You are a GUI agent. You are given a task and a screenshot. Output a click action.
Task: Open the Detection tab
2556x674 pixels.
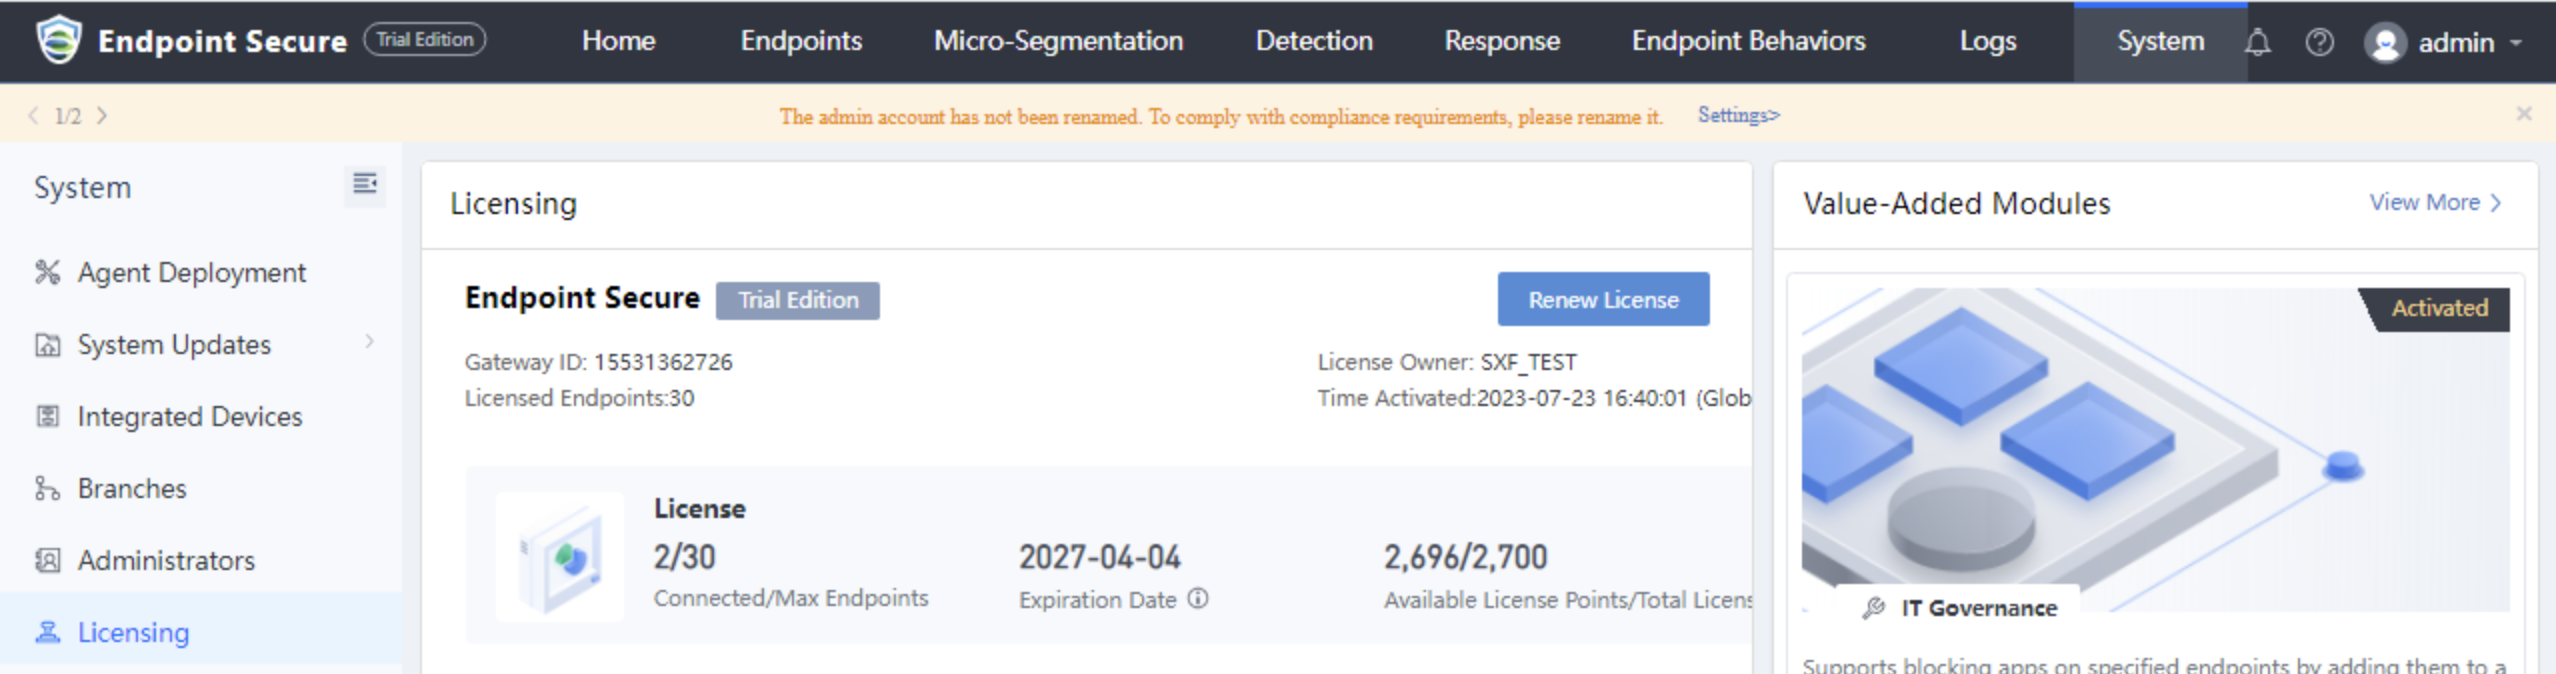[1314, 41]
